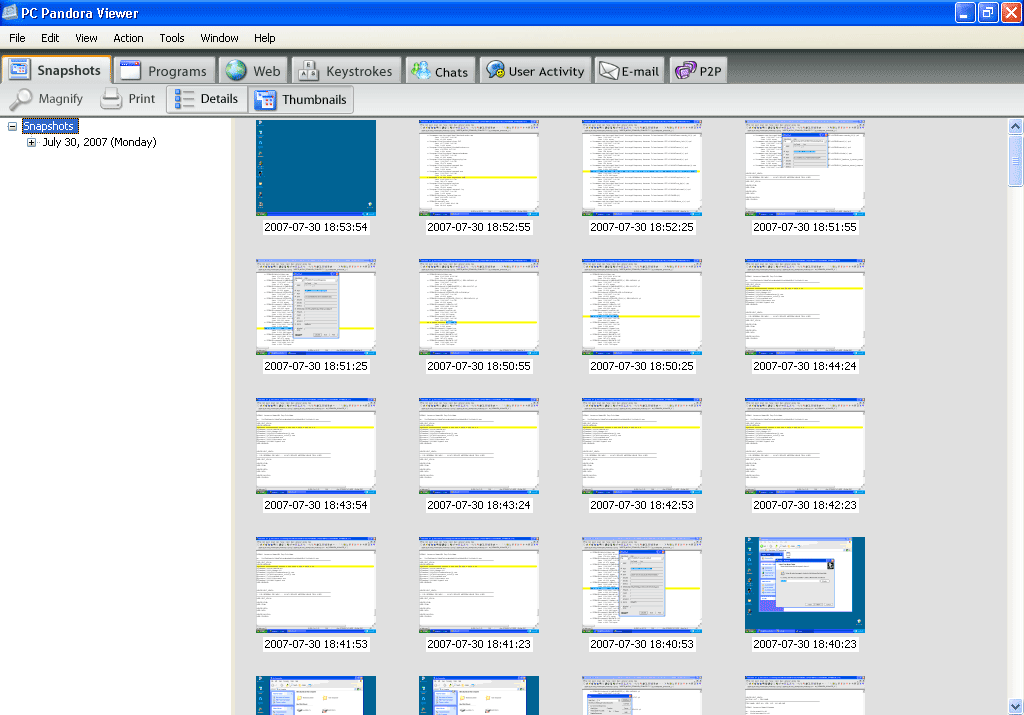This screenshot has height=715, width=1024.
Task: Select the 18:53:54 desktop snapshot thumbnail
Action: click(x=316, y=168)
